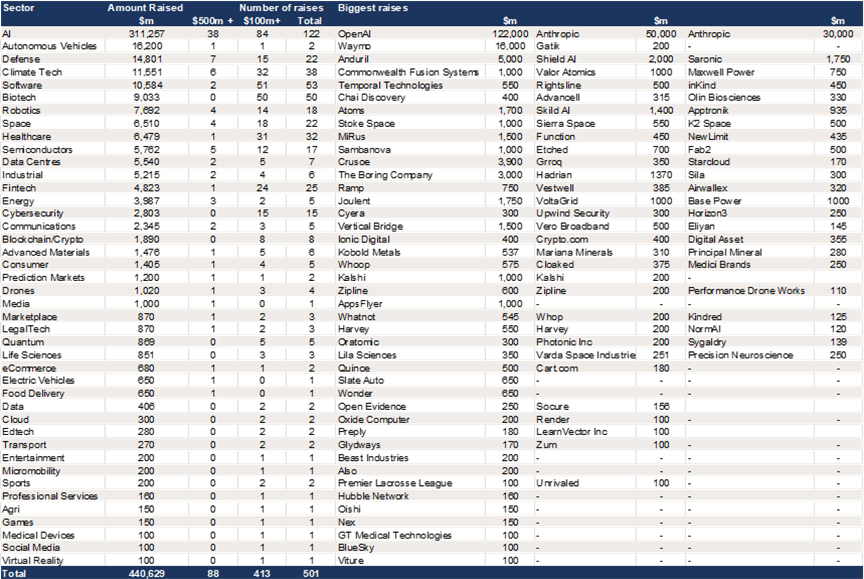Click the "Valor Atomics" cell
Image resolution: width=864 pixels, height=579 pixels.
(566, 72)
